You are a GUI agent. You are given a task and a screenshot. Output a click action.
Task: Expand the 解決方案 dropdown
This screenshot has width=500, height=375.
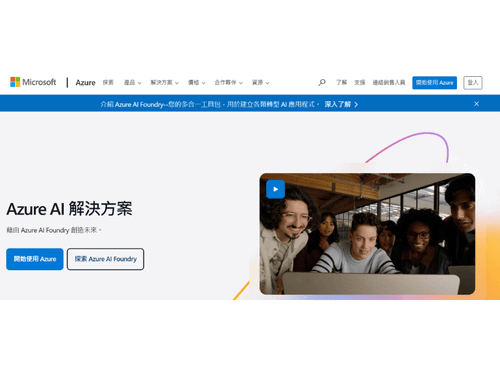pyautogui.click(x=164, y=82)
